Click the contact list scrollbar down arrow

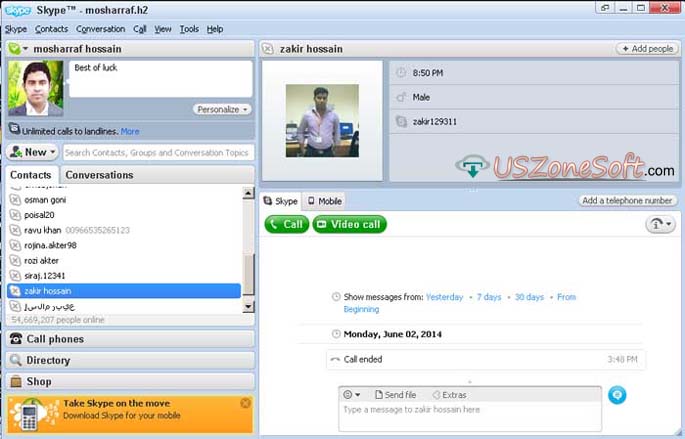[248, 307]
